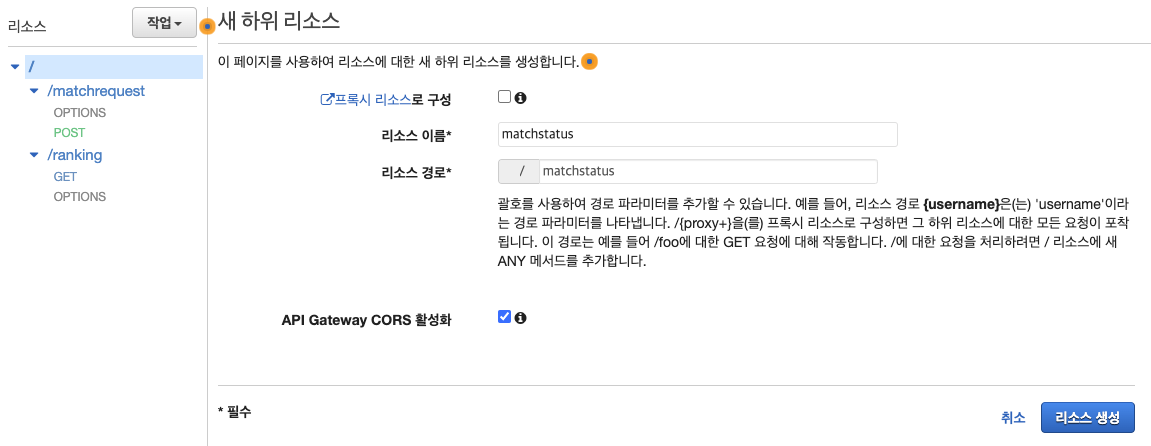Select GET method under /ranking
Viewport: 1151px width, 446px height.
point(65,177)
